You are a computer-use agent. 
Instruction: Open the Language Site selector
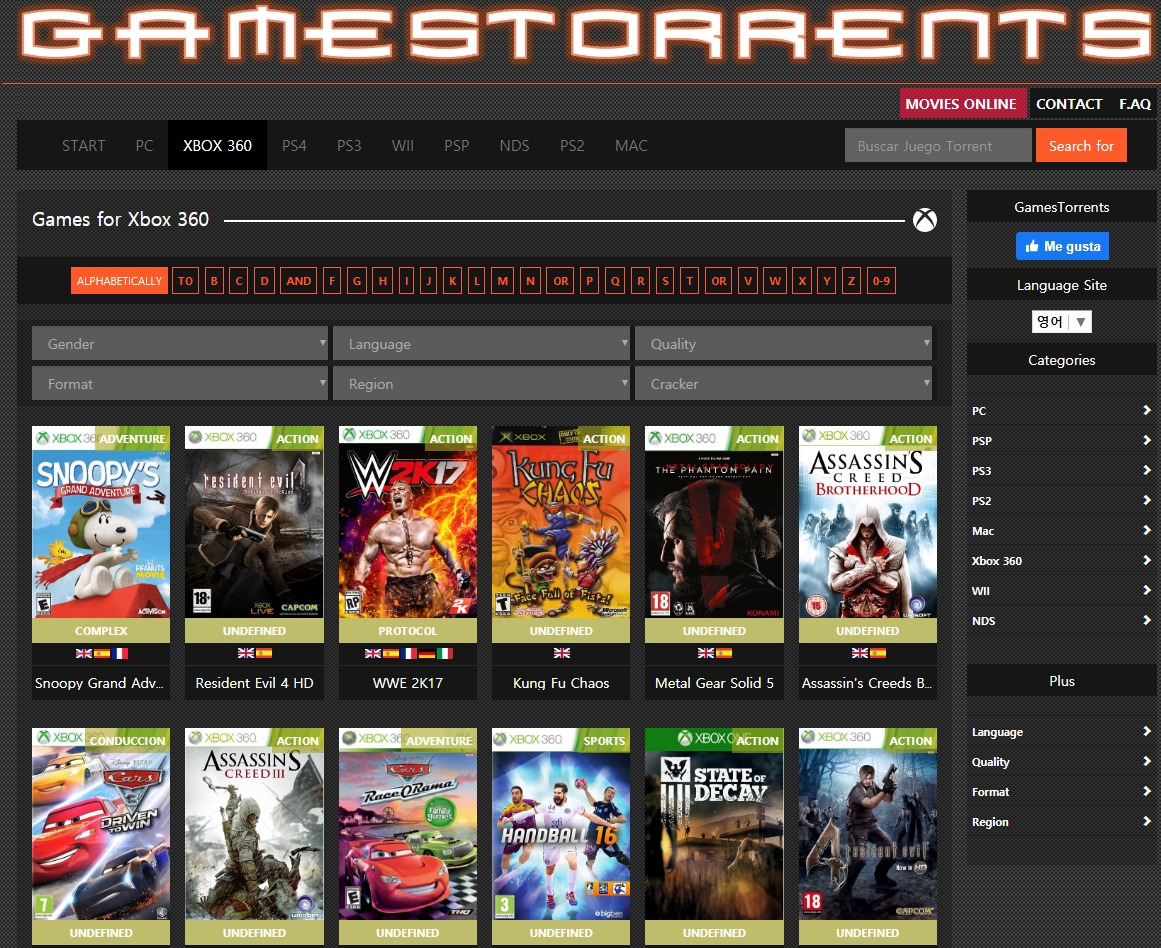coord(1062,321)
